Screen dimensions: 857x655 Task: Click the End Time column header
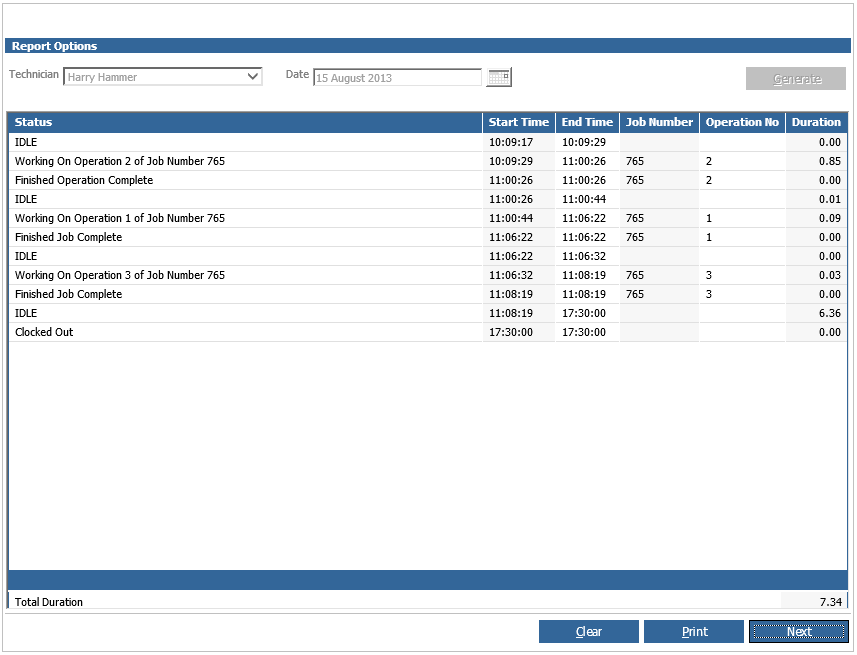click(x=587, y=122)
